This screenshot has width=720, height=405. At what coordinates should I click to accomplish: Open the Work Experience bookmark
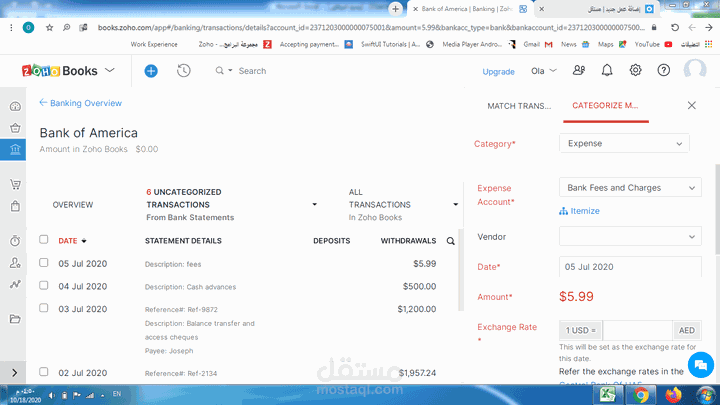[154, 45]
